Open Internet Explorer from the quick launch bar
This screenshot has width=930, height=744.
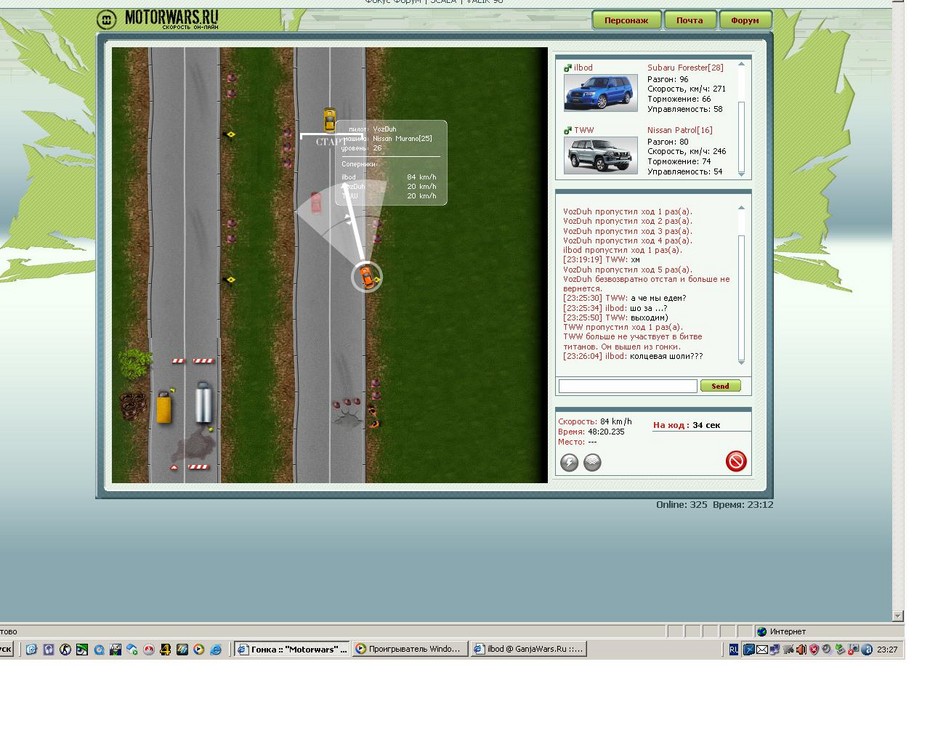[216, 649]
